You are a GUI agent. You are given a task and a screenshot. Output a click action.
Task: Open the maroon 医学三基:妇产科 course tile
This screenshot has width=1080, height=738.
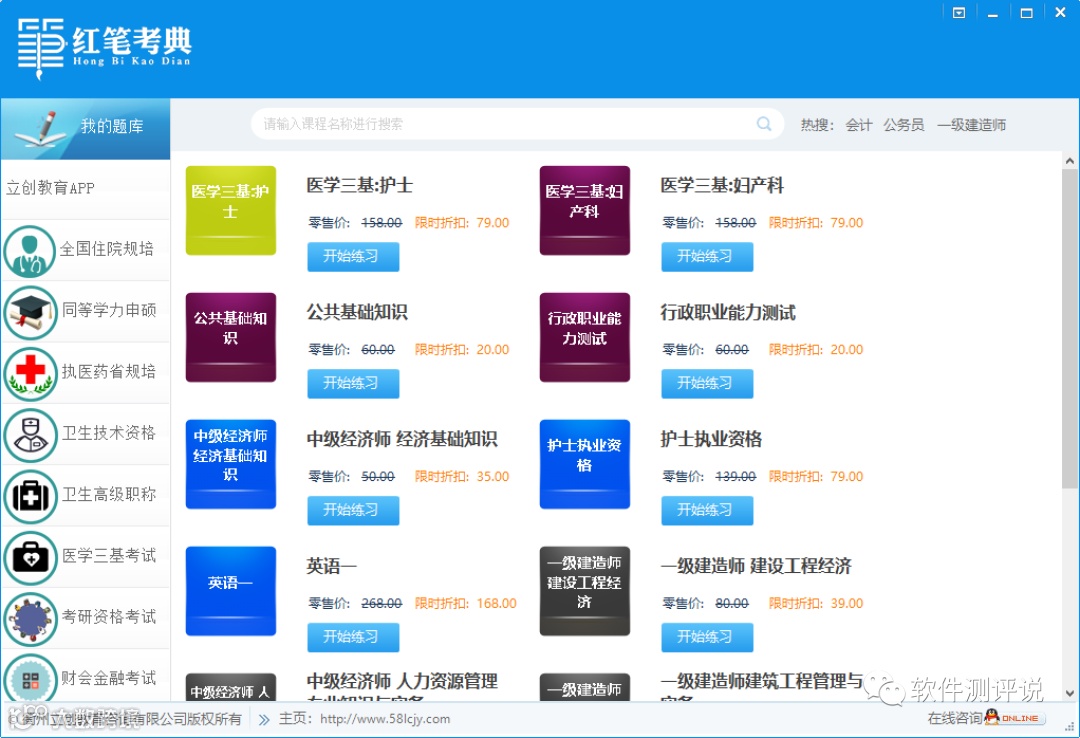pyautogui.click(x=585, y=210)
